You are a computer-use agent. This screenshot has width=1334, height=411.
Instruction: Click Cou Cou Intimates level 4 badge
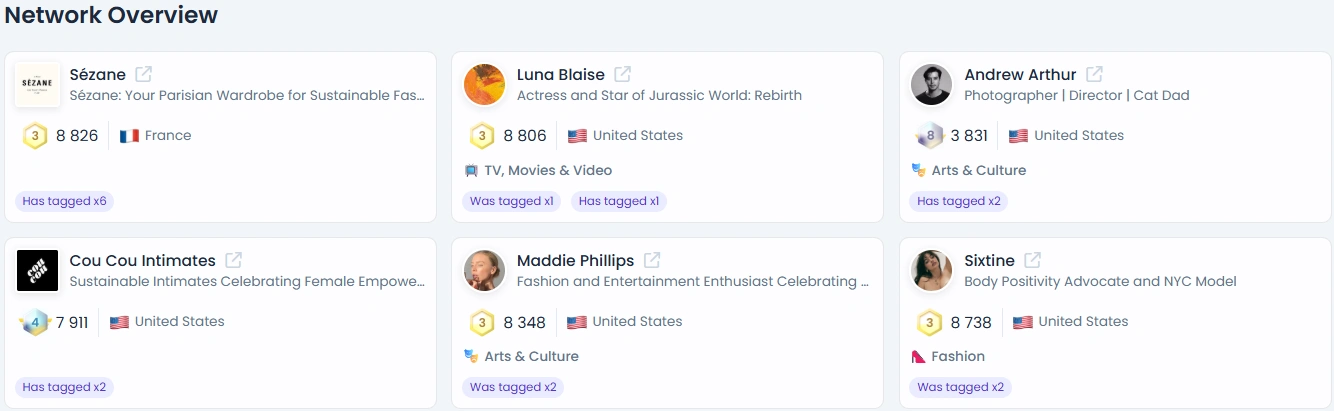[35, 322]
